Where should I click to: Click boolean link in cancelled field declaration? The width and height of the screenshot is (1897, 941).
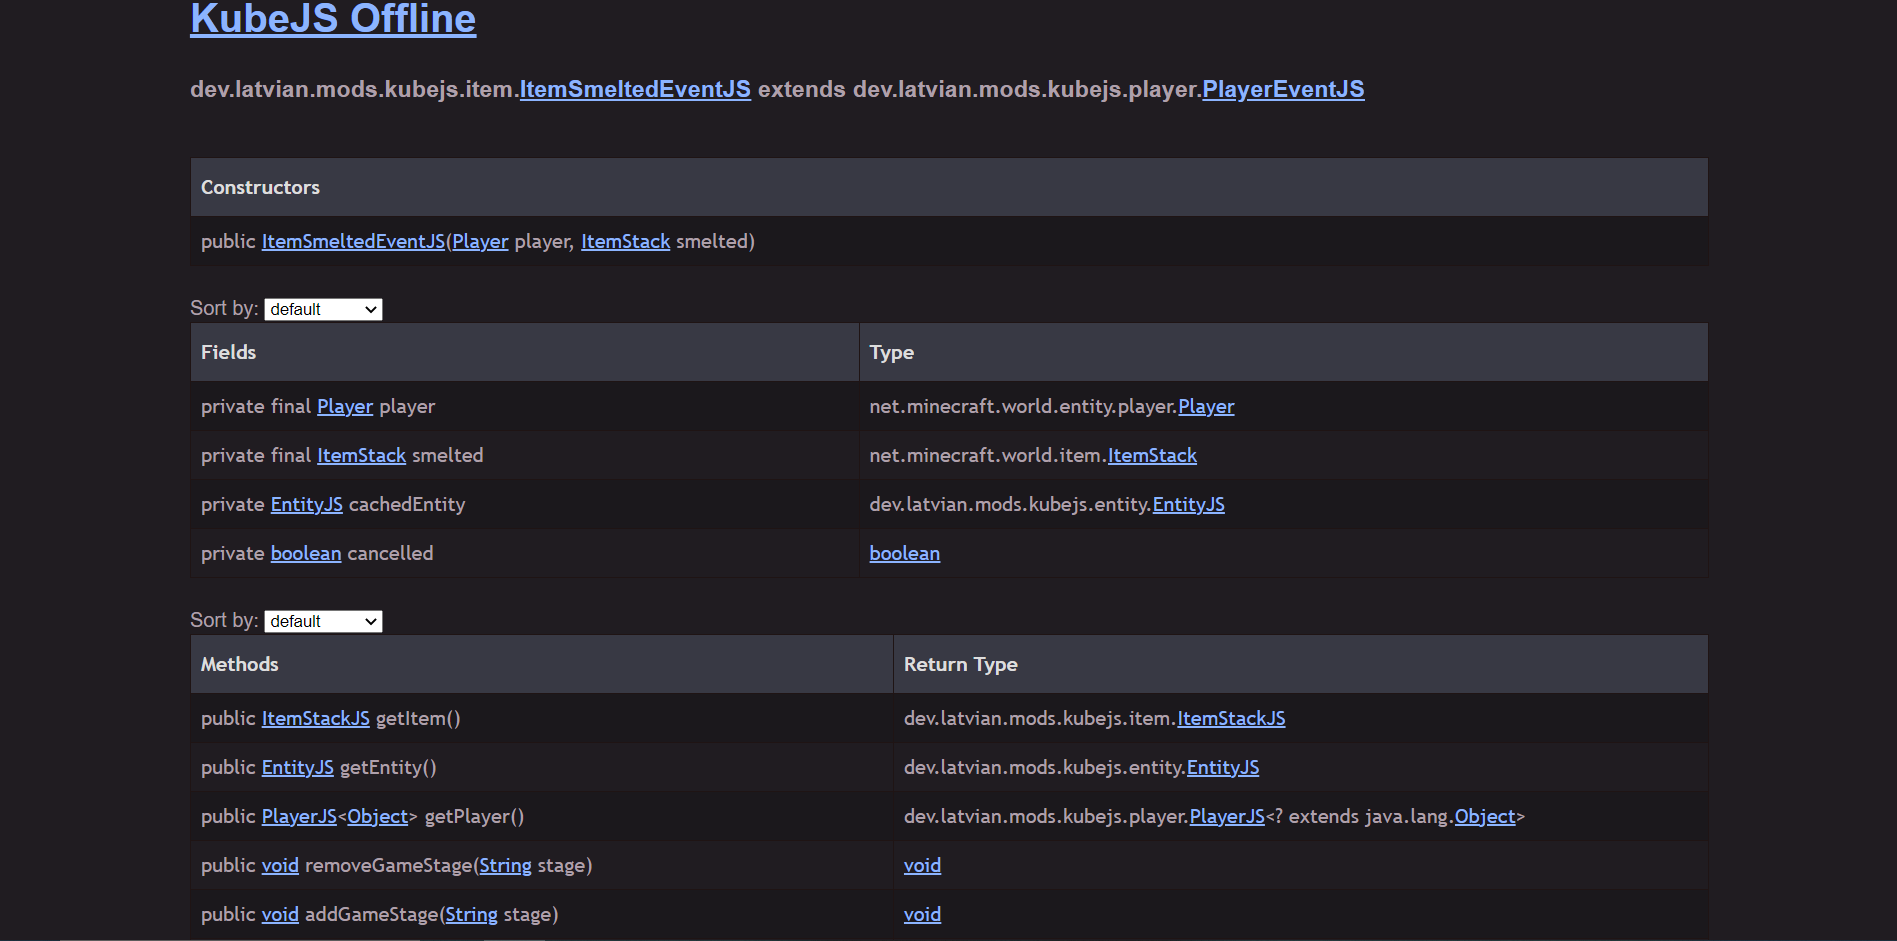pyautogui.click(x=306, y=553)
